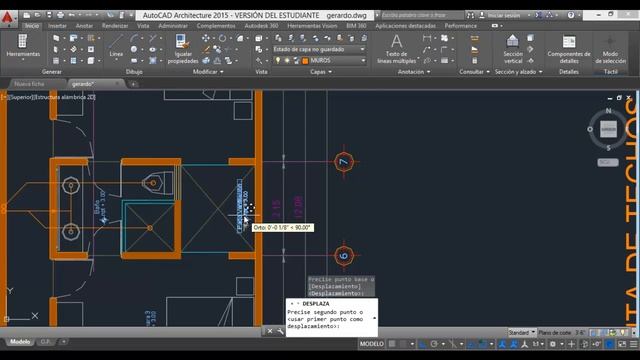Click the Save icon in quick access toolbar
The width and height of the screenshot is (640, 360).
tap(49, 15)
